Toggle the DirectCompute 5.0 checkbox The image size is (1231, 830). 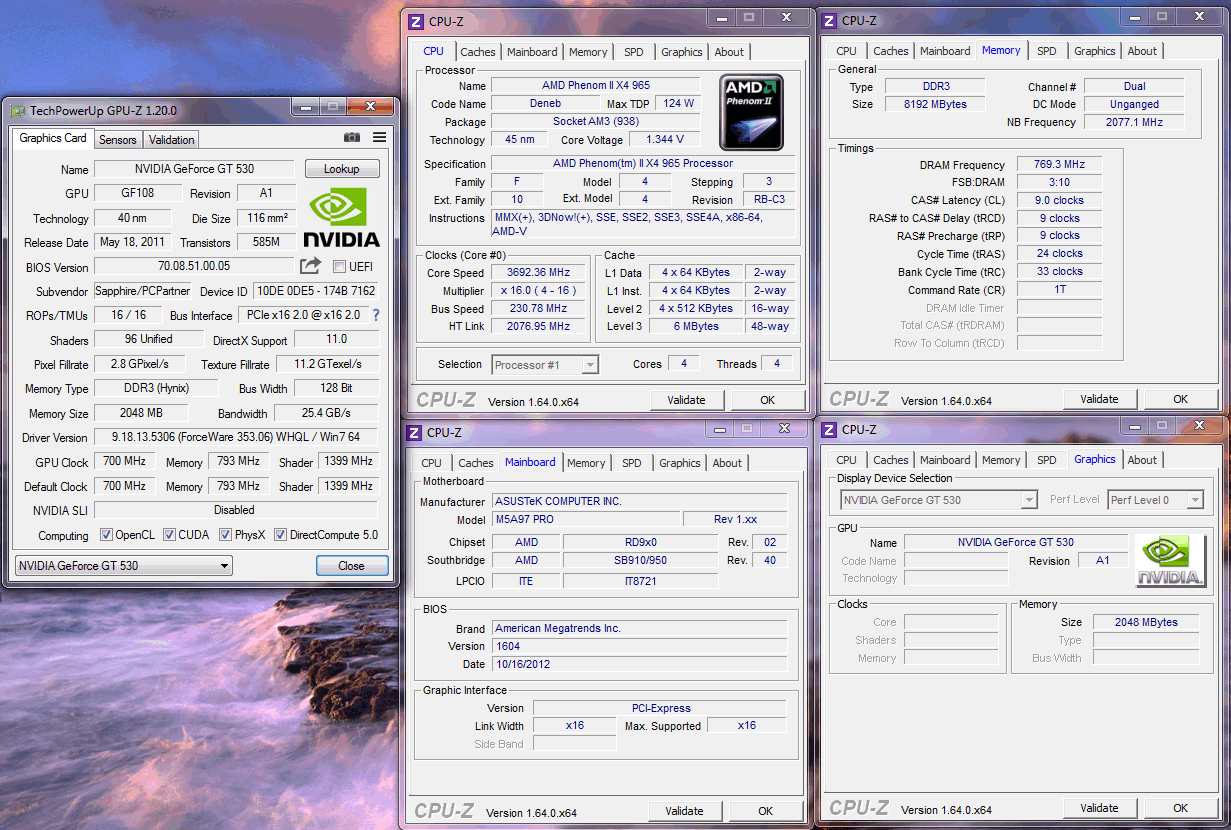[x=281, y=535]
